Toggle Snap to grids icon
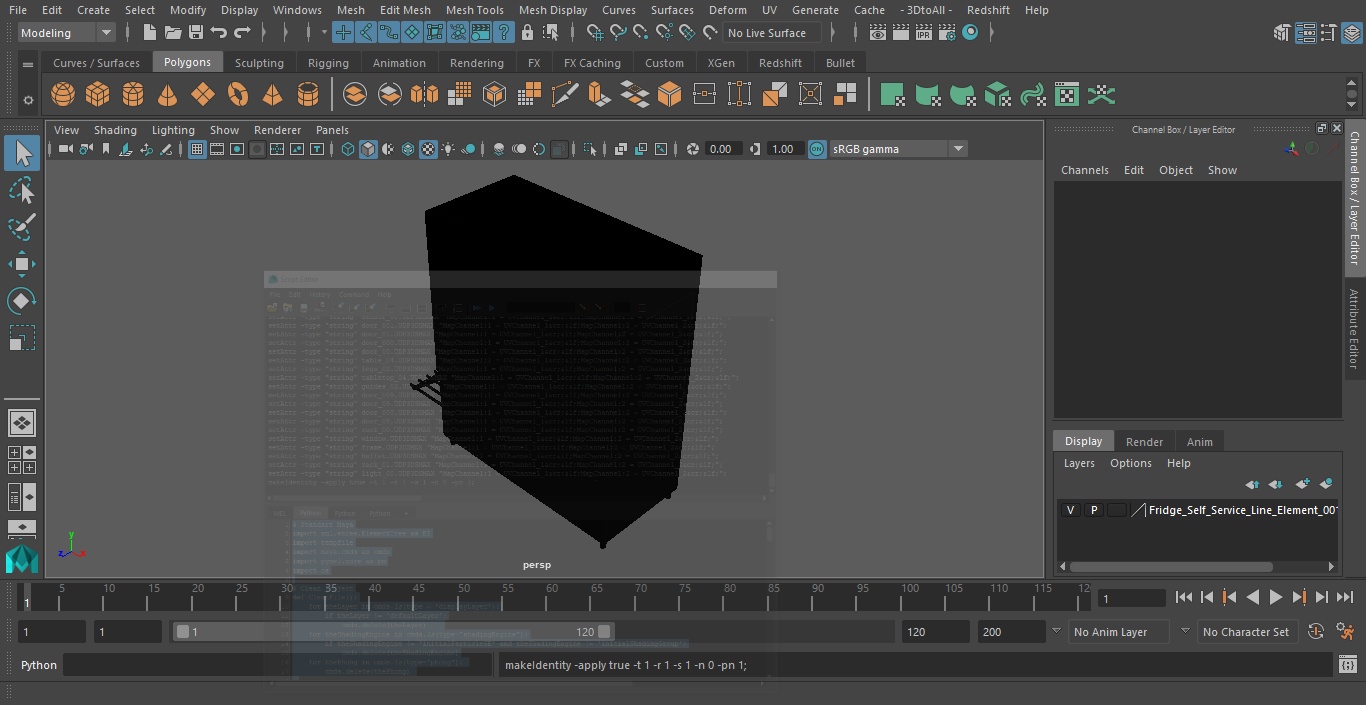This screenshot has height=705, width=1366. [596, 33]
